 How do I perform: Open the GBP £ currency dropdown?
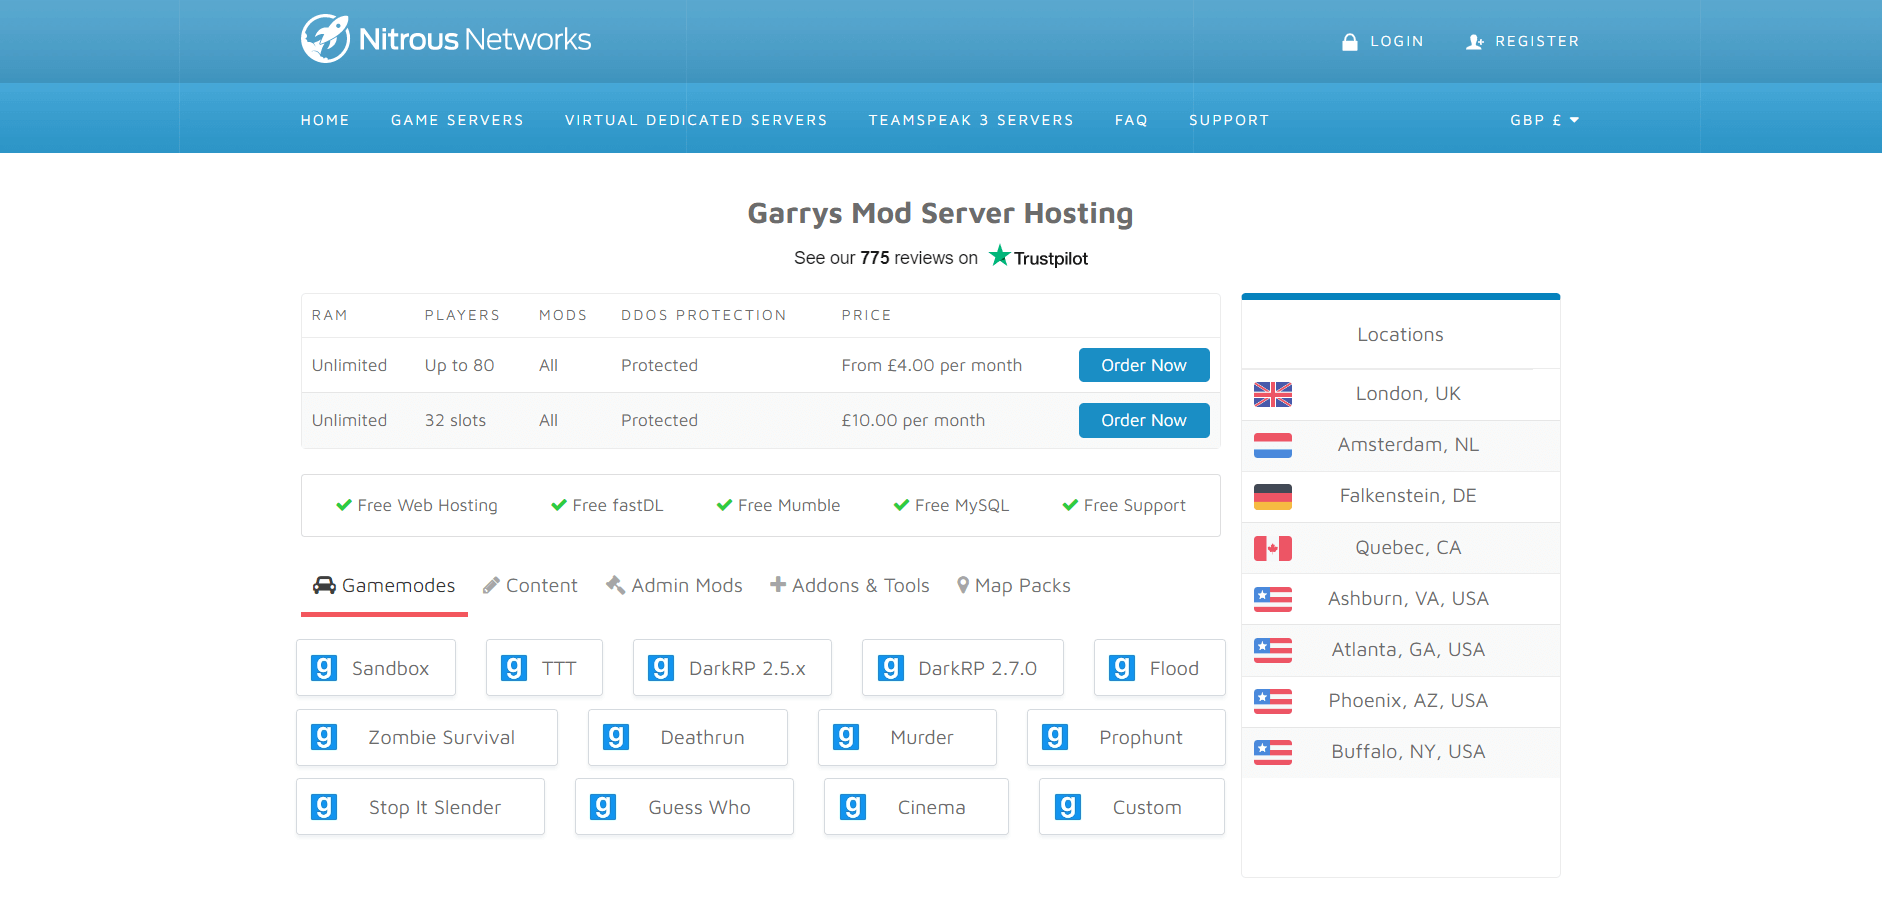[x=1544, y=120]
